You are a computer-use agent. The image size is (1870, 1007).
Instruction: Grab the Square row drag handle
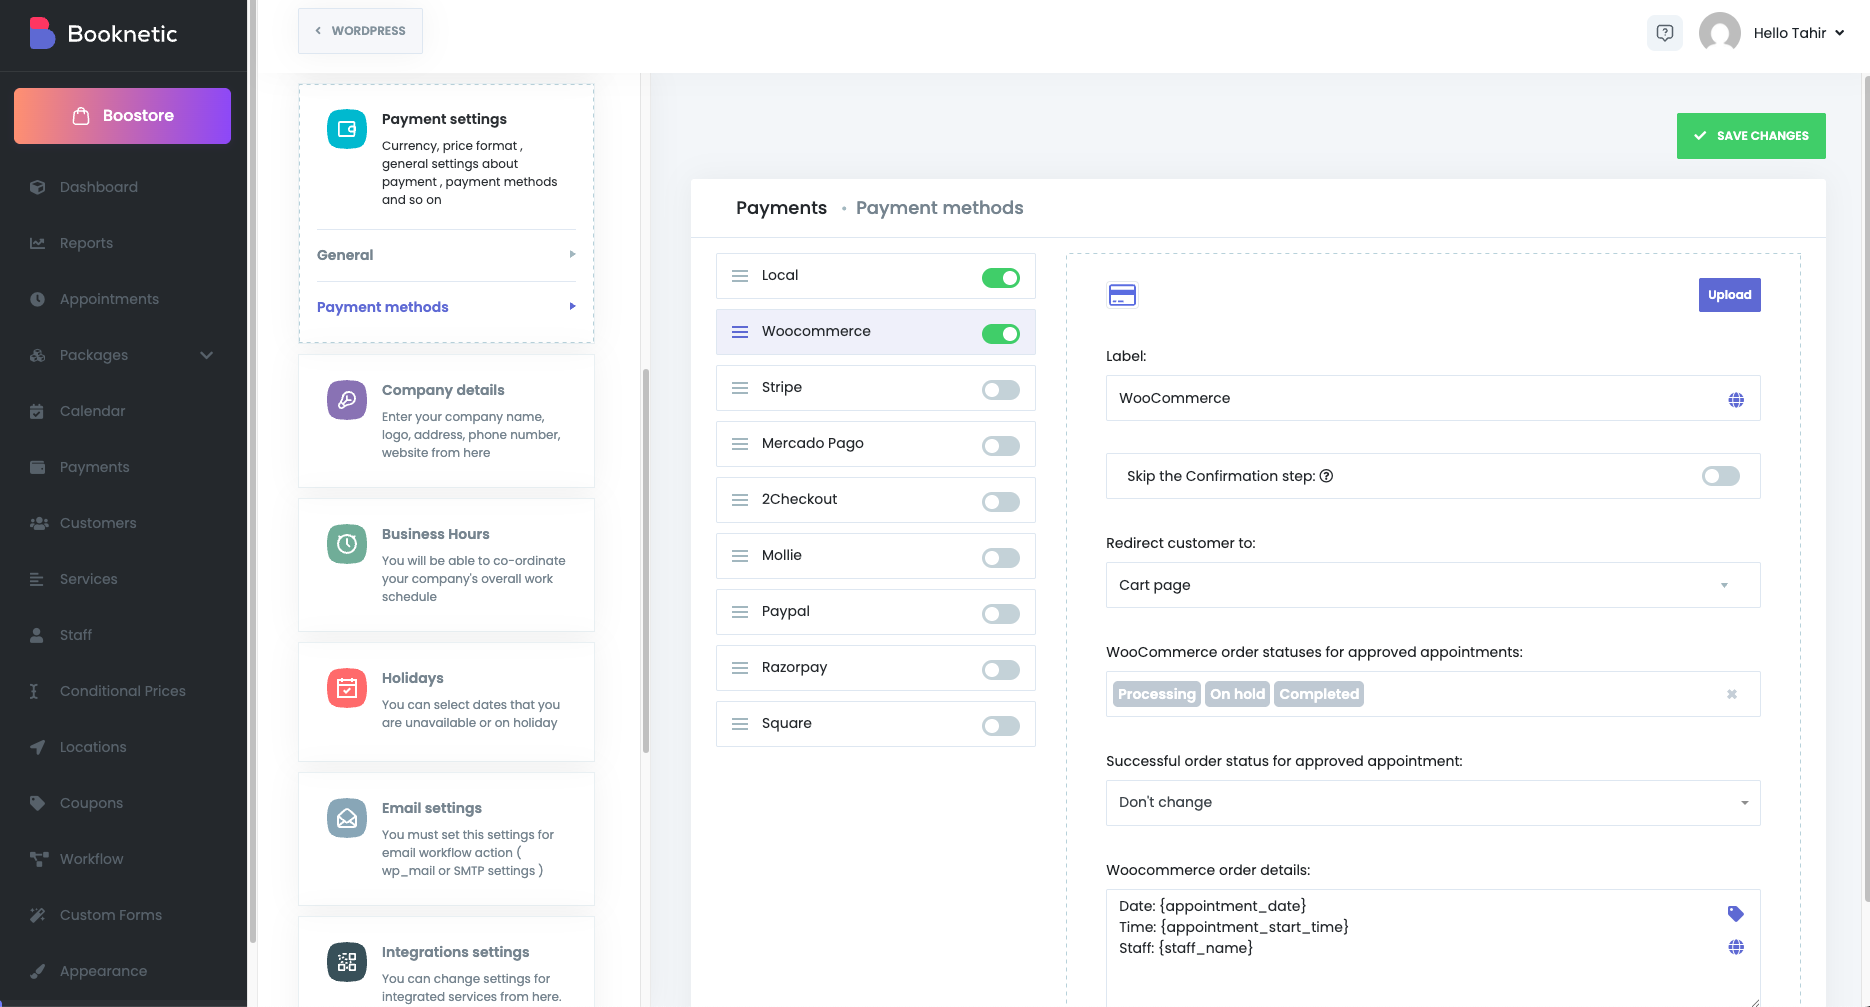[740, 724]
